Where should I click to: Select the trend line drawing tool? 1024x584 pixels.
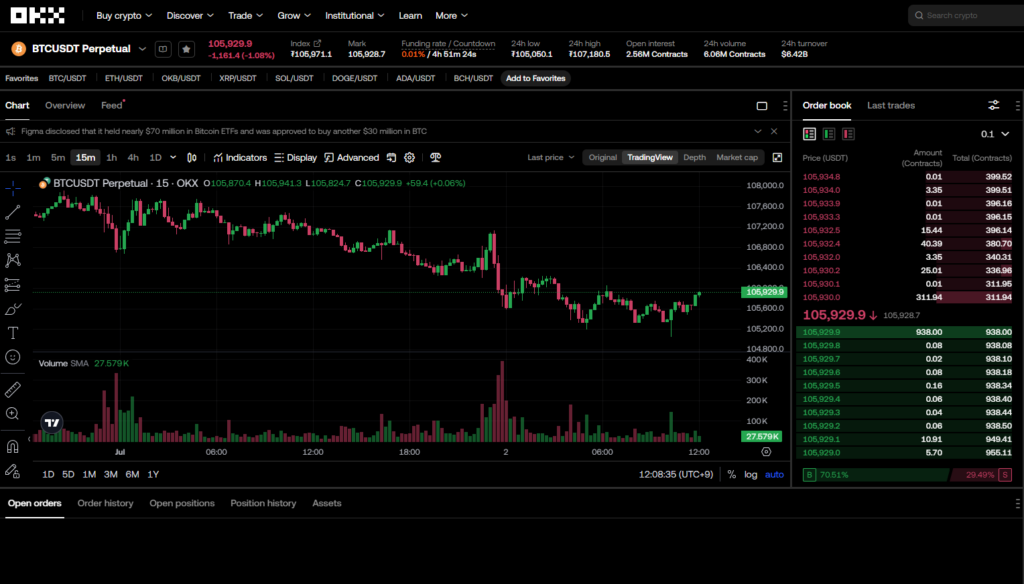12,212
